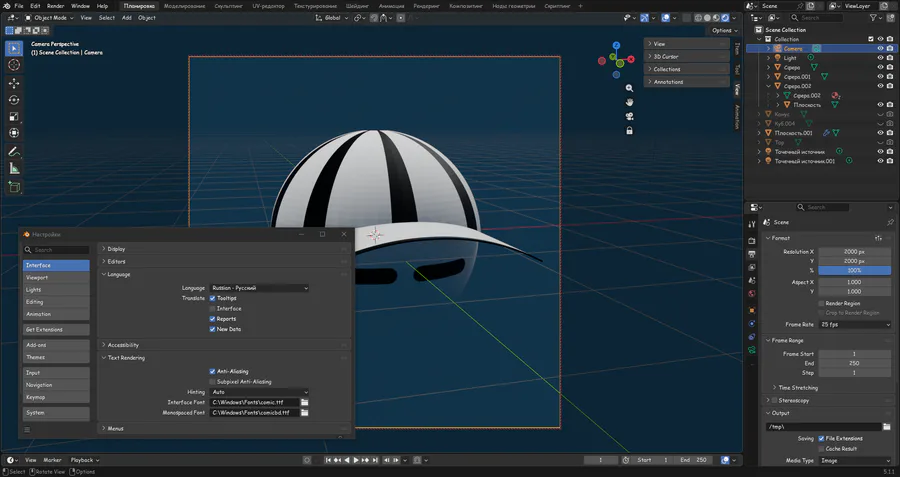This screenshot has width=900, height=477.
Task: Select the Measure tool
Action: [14, 169]
